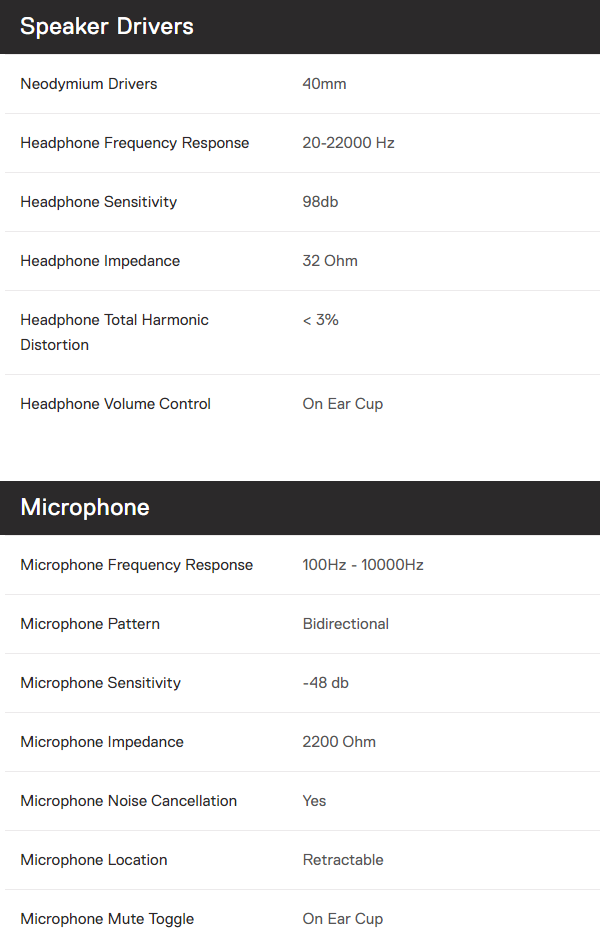Click the Speaker Drivers section header

(300, 27)
